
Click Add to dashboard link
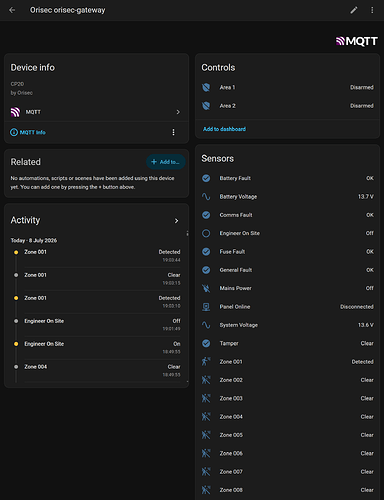point(224,129)
